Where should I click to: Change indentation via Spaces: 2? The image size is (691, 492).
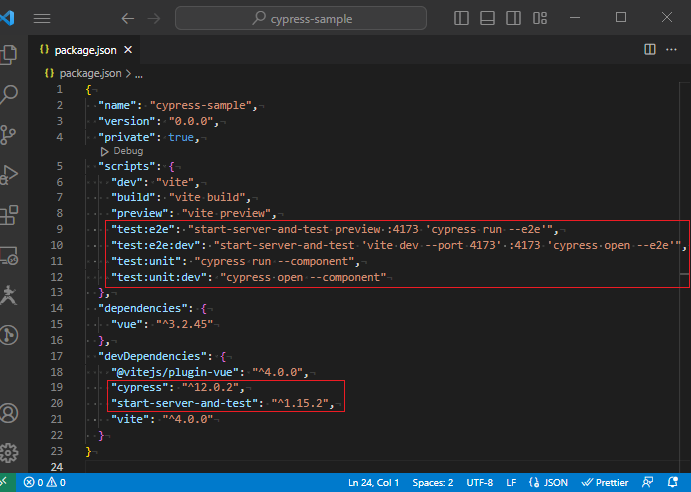(432, 483)
